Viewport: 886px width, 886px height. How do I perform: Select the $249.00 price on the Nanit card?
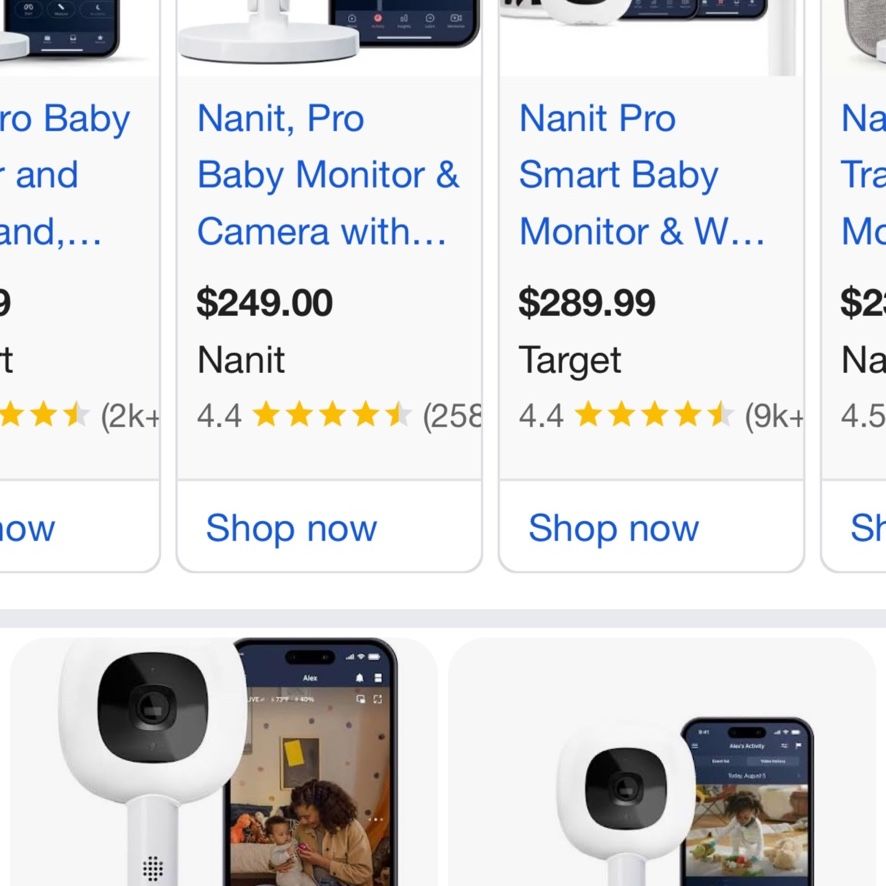pyautogui.click(x=264, y=303)
